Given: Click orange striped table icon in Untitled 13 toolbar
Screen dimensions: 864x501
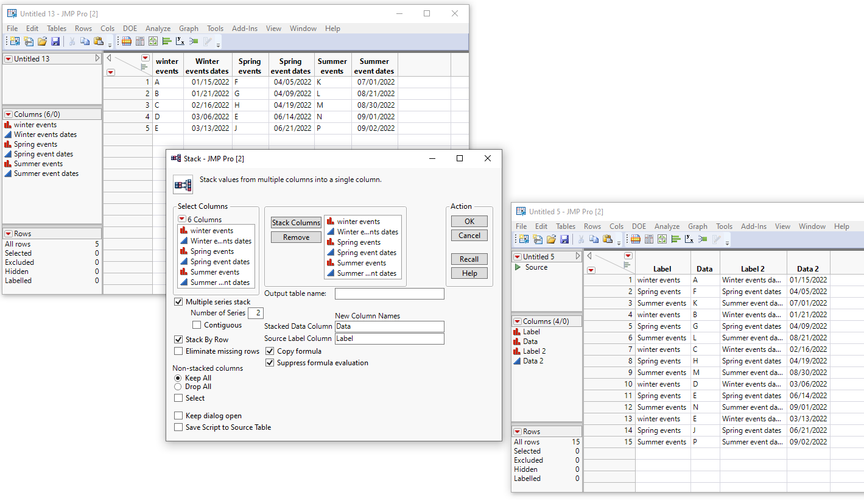Looking at the screenshot, I should 126,41.
